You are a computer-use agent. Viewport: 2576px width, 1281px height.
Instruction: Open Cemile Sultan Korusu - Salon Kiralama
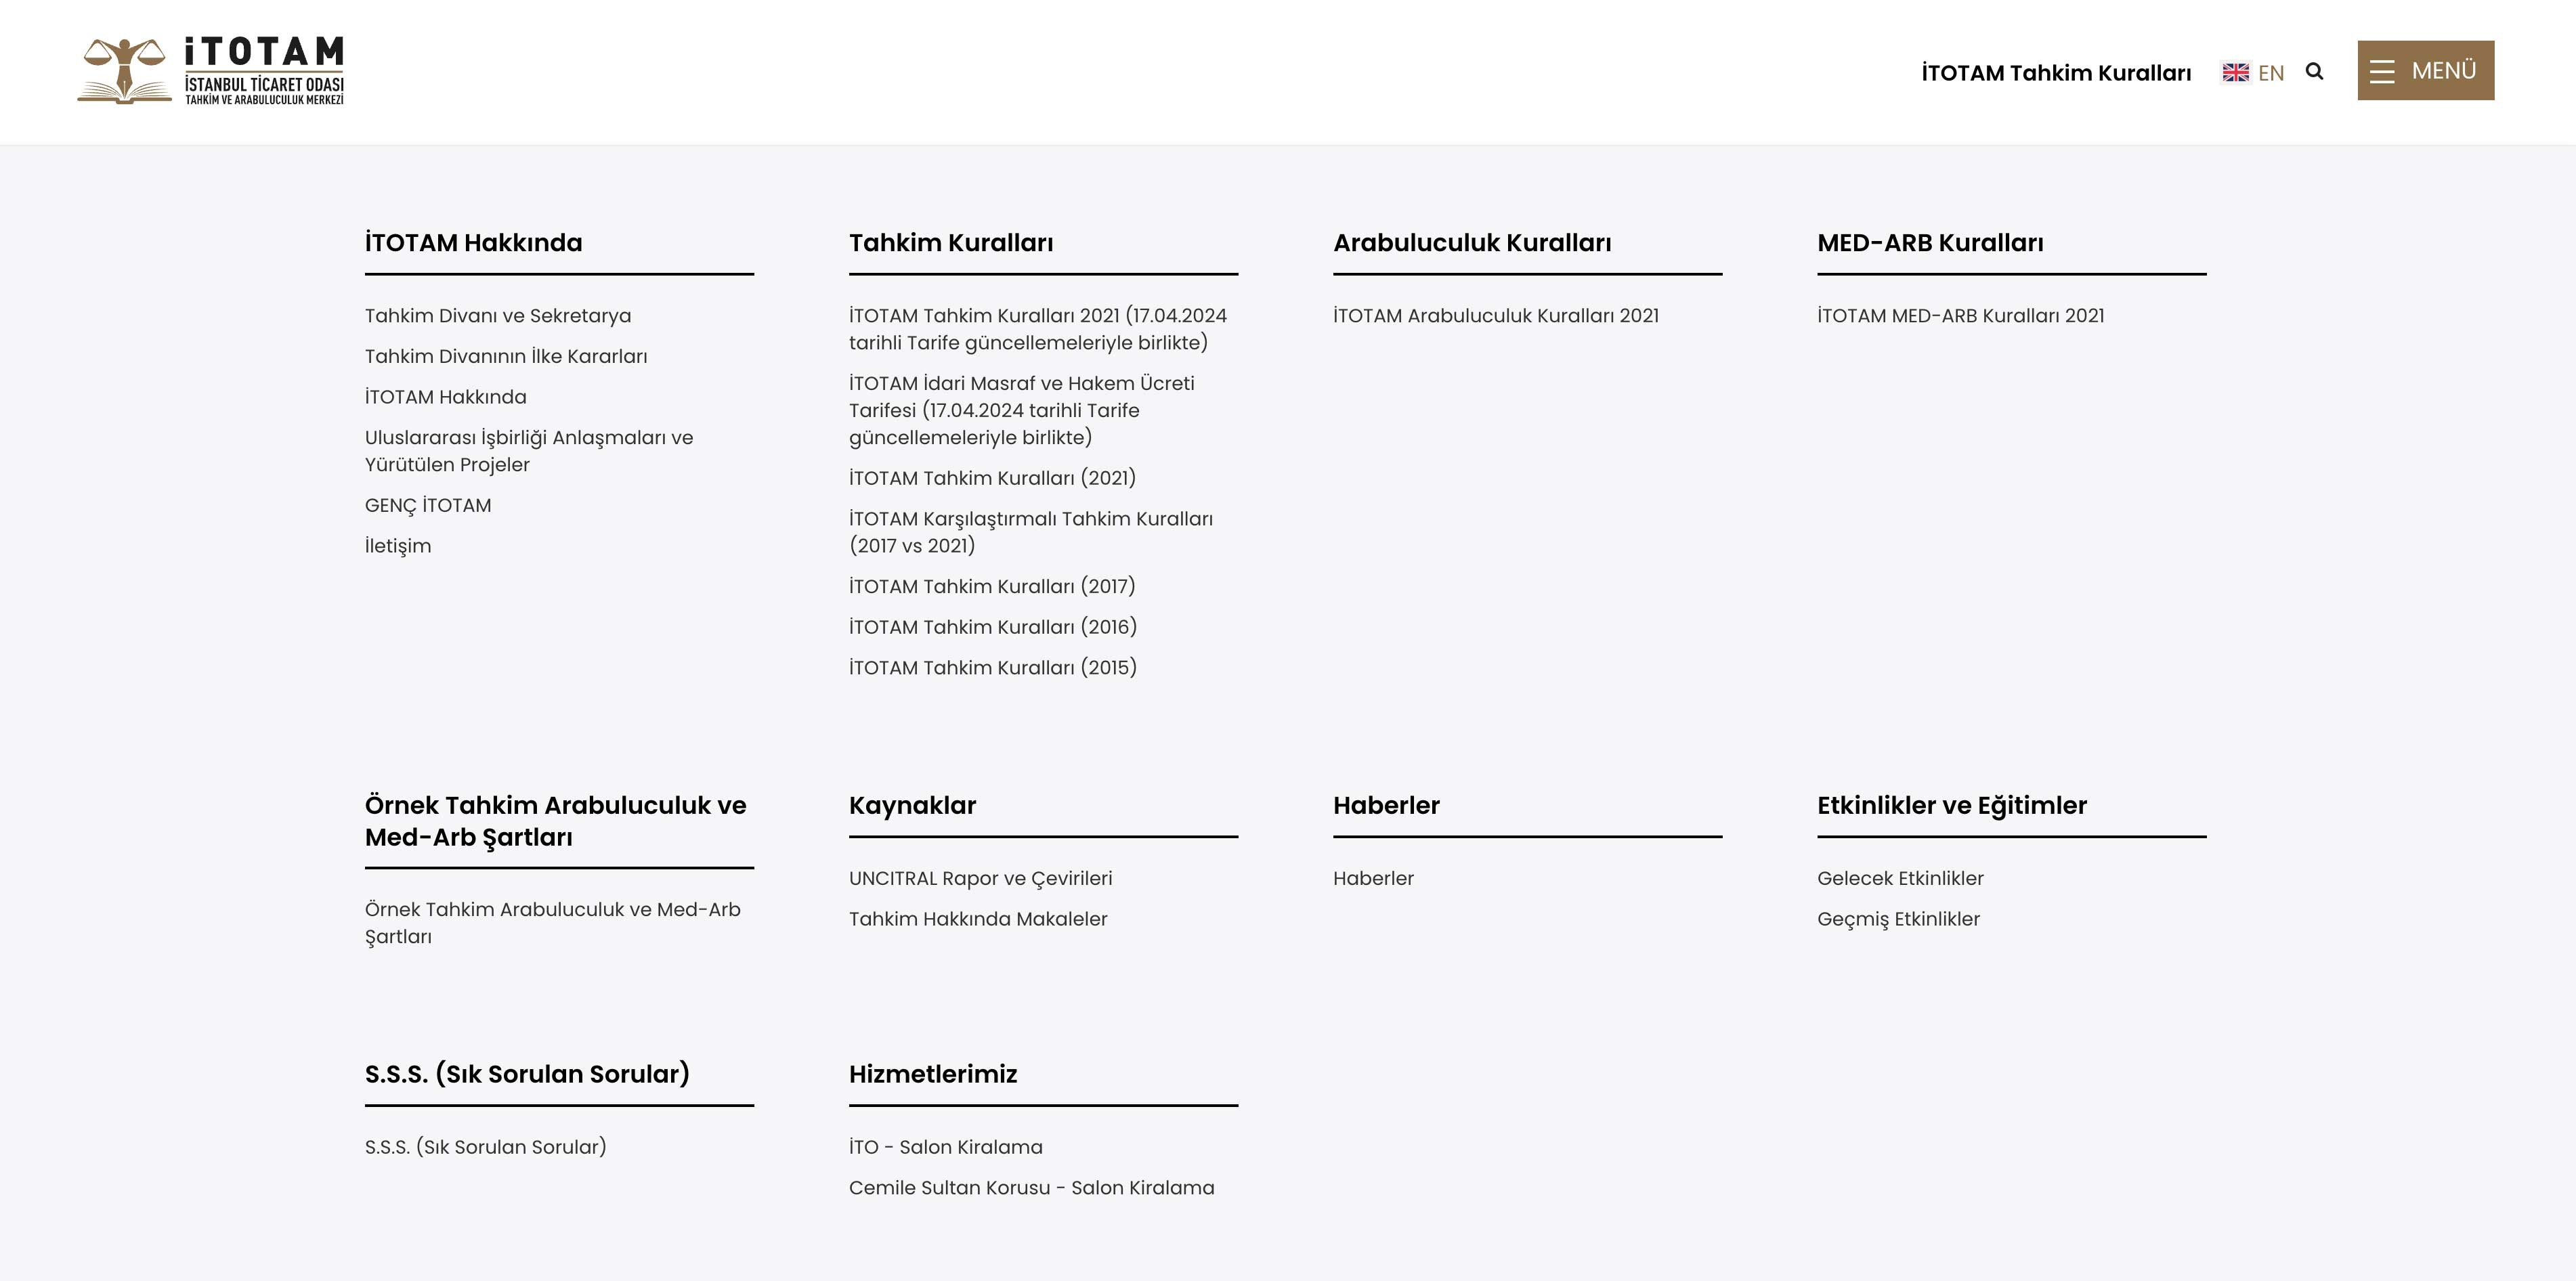click(1031, 1188)
